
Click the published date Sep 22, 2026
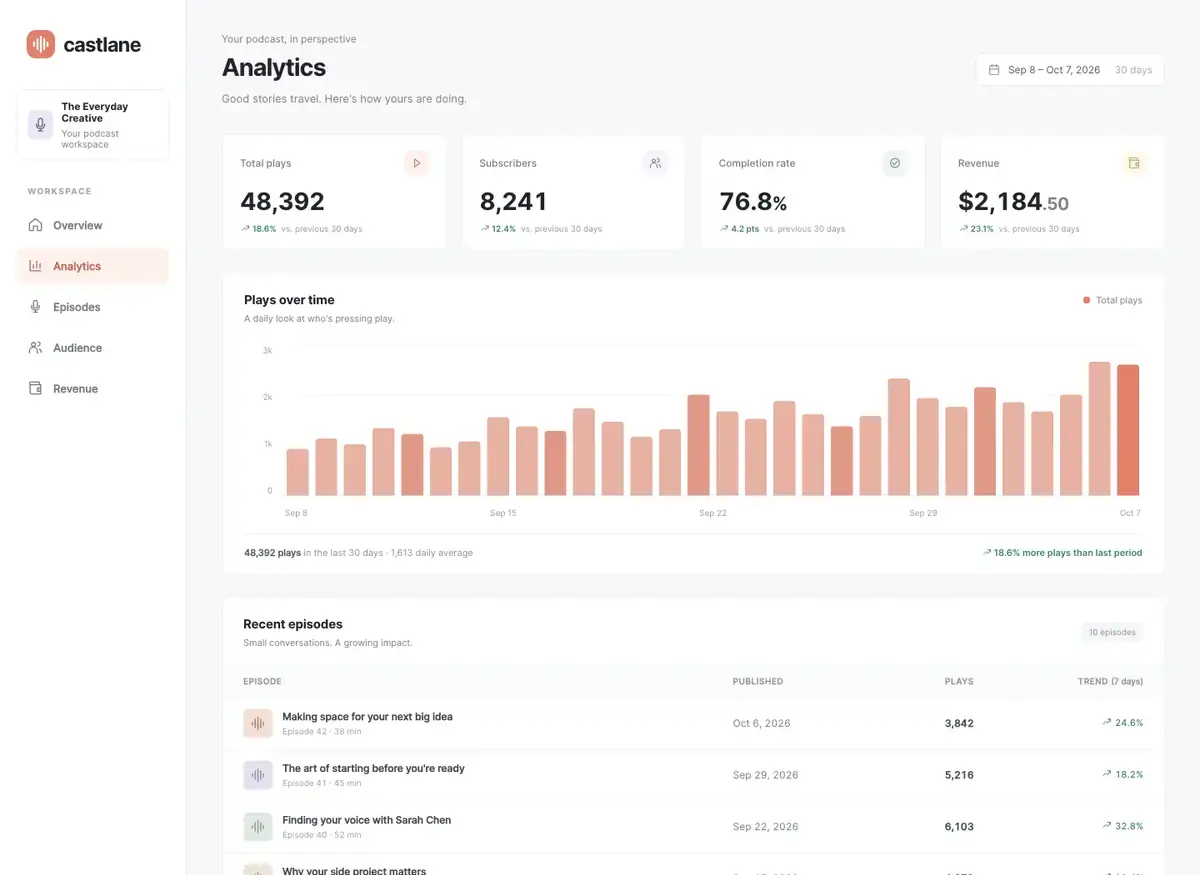[x=766, y=827]
